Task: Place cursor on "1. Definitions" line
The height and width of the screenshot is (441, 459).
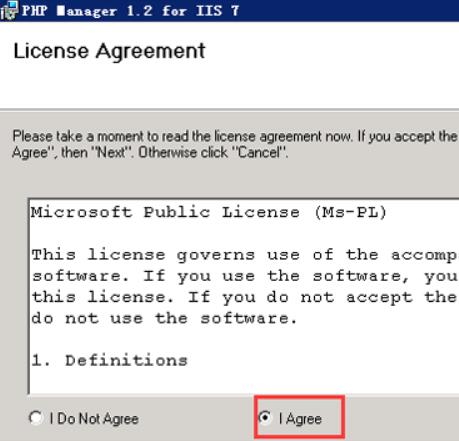Action: (x=109, y=360)
